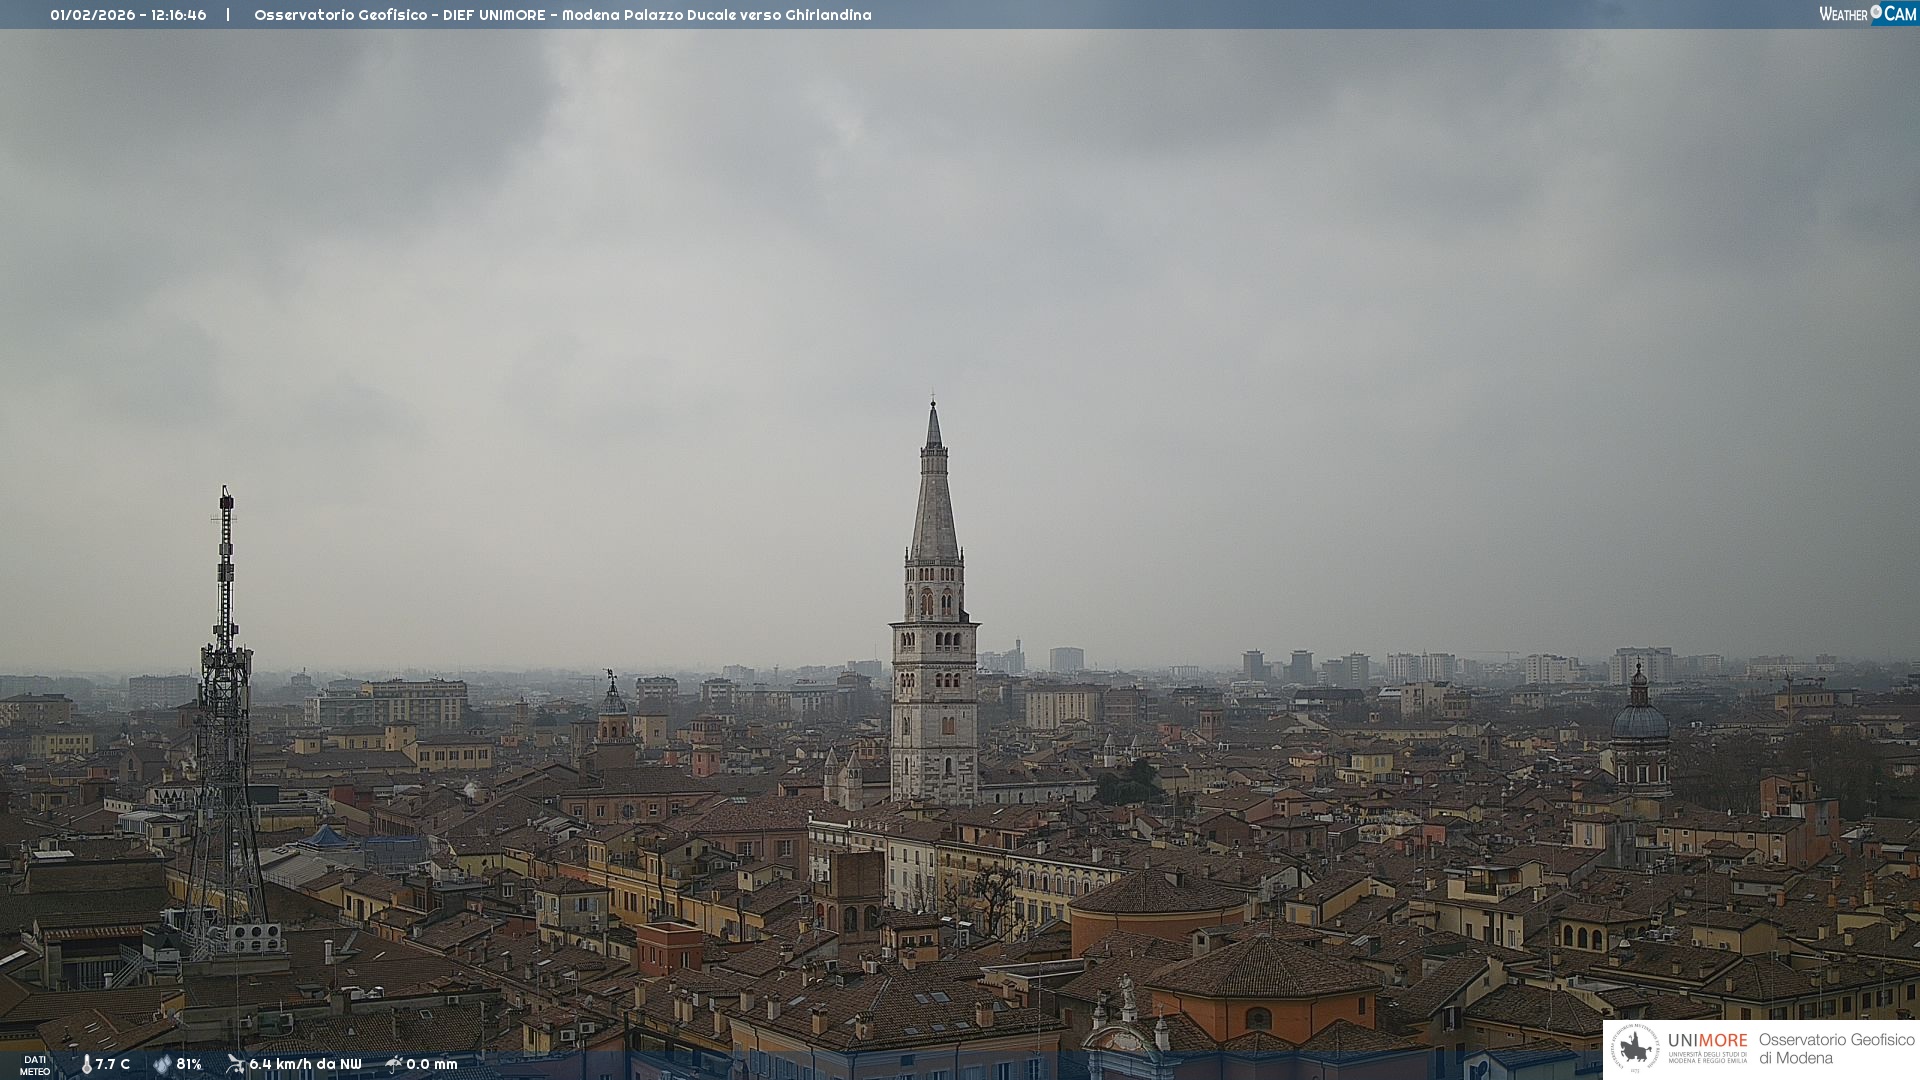Click the camera lens in WeatherCam logo
Screen dimensions: 1920x1080
[1876, 12]
